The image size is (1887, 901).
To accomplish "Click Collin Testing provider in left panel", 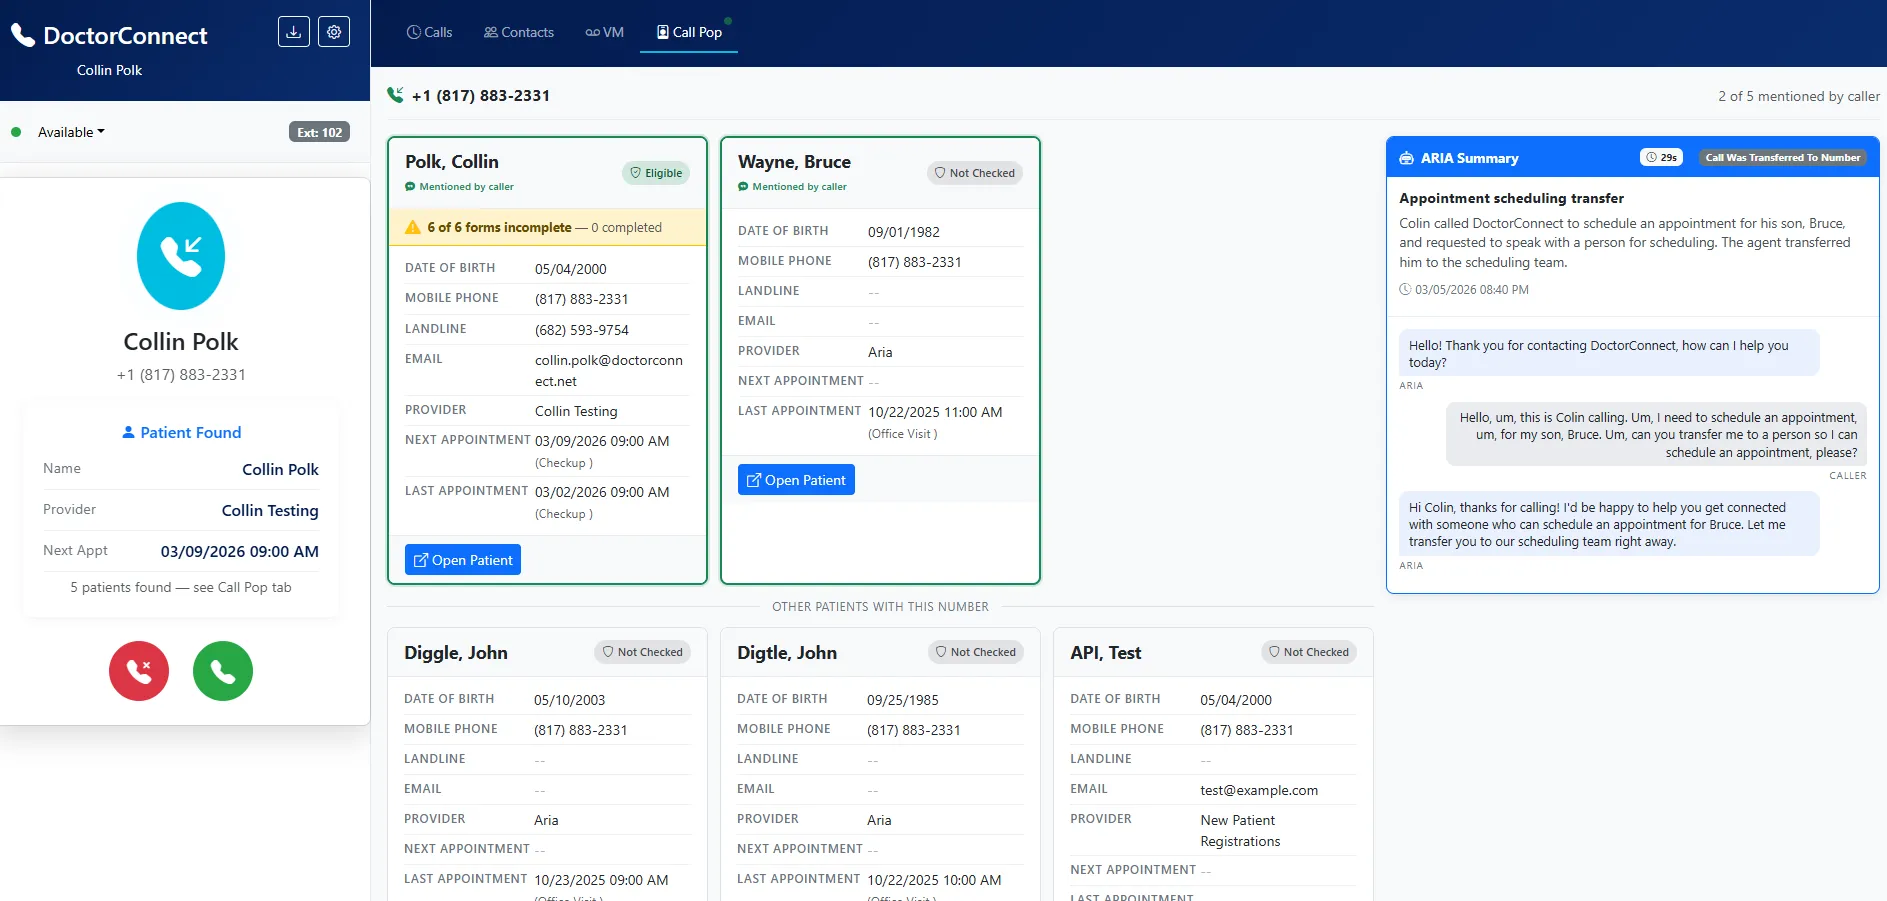I will 270,510.
